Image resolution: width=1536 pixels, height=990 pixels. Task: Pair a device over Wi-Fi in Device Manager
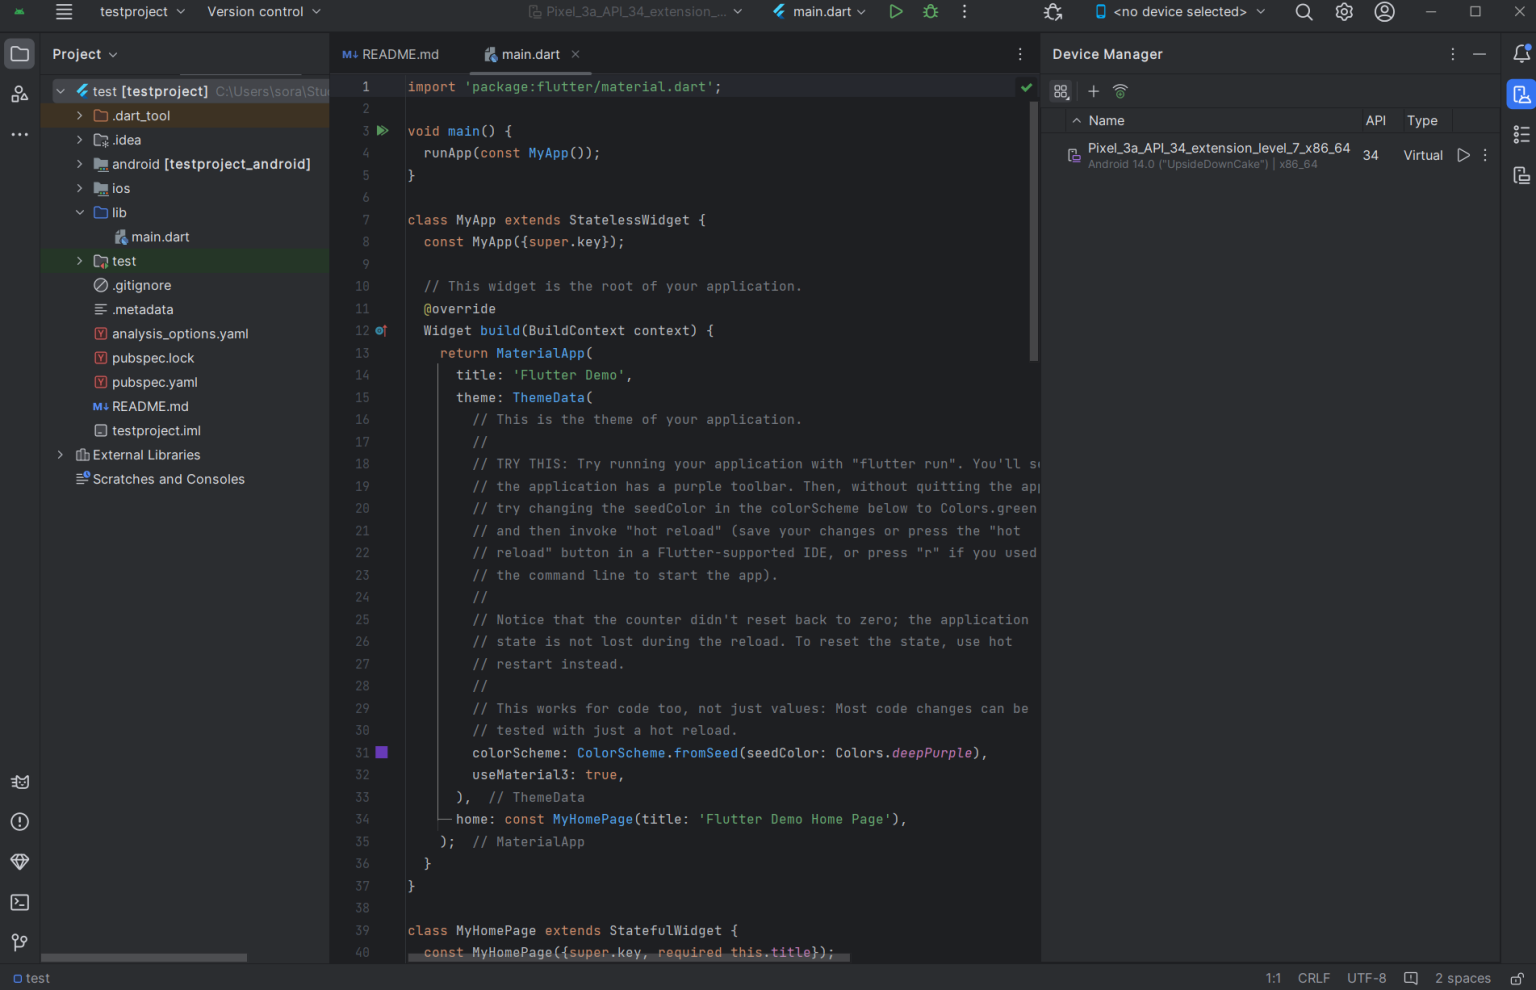click(x=1120, y=91)
